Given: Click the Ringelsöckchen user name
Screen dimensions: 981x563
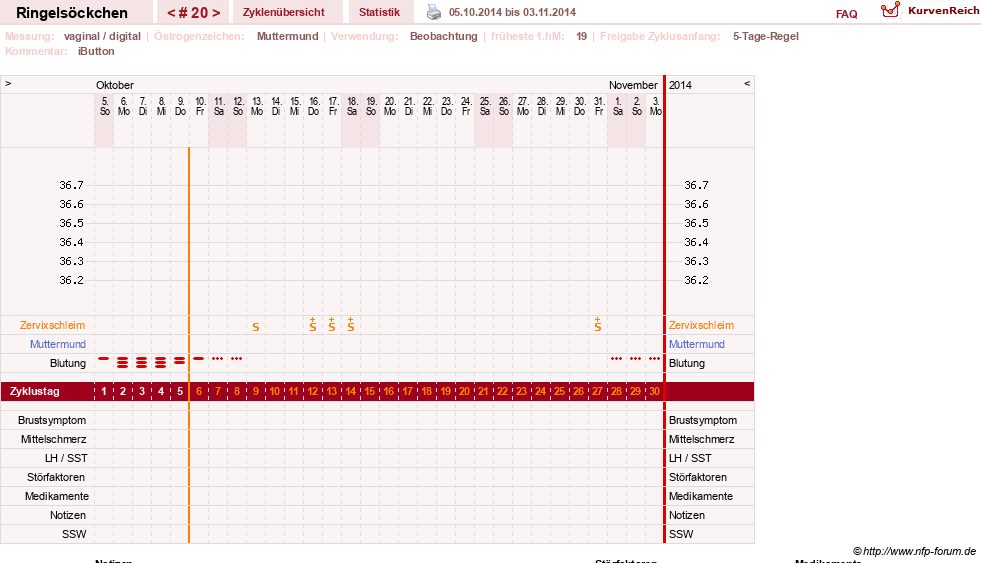Looking at the screenshot, I should (72, 13).
